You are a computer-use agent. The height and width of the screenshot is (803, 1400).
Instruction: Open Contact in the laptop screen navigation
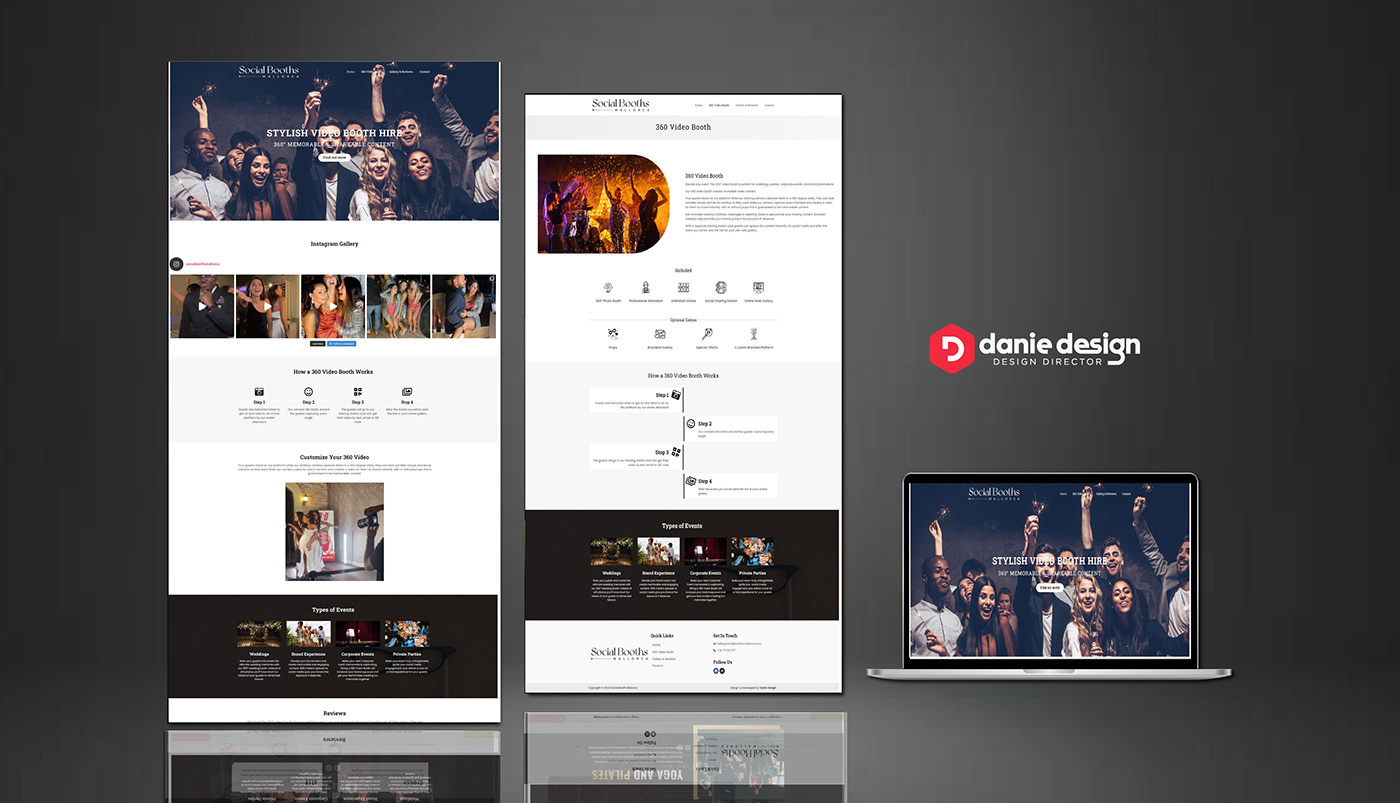click(1126, 494)
